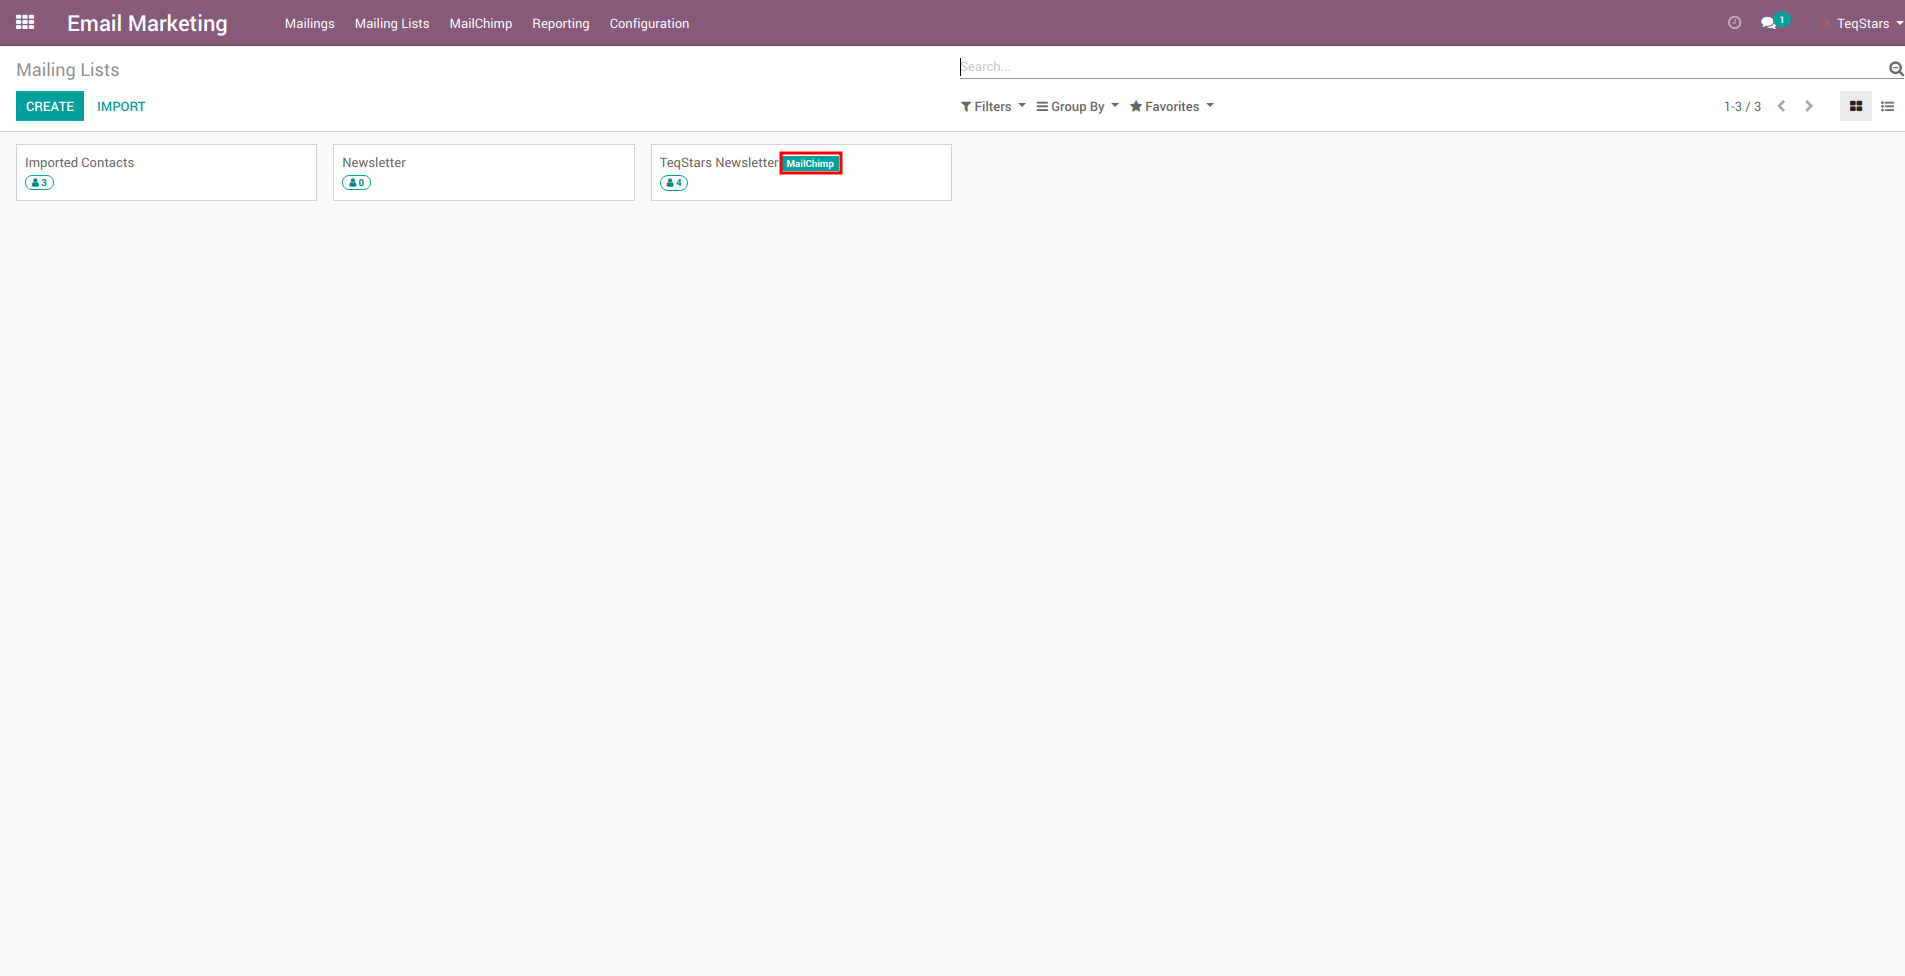Image resolution: width=1905 pixels, height=976 pixels.
Task: Click the IMPORT button
Action: click(x=121, y=106)
